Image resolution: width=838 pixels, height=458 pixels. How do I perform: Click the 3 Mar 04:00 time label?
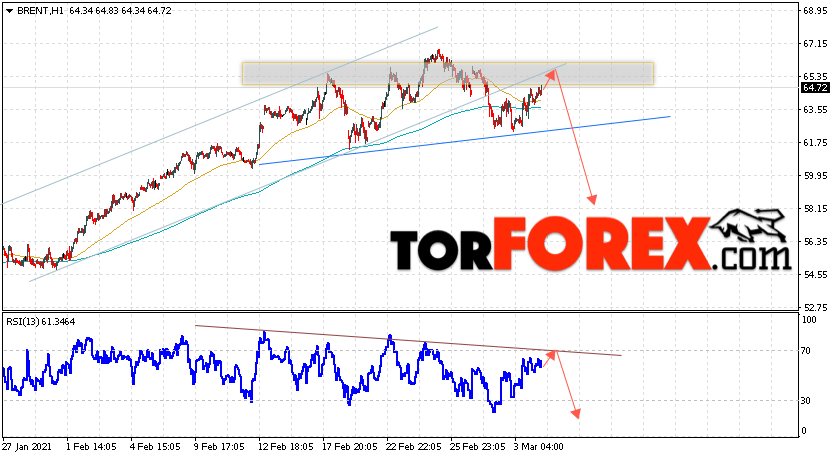[539, 446]
